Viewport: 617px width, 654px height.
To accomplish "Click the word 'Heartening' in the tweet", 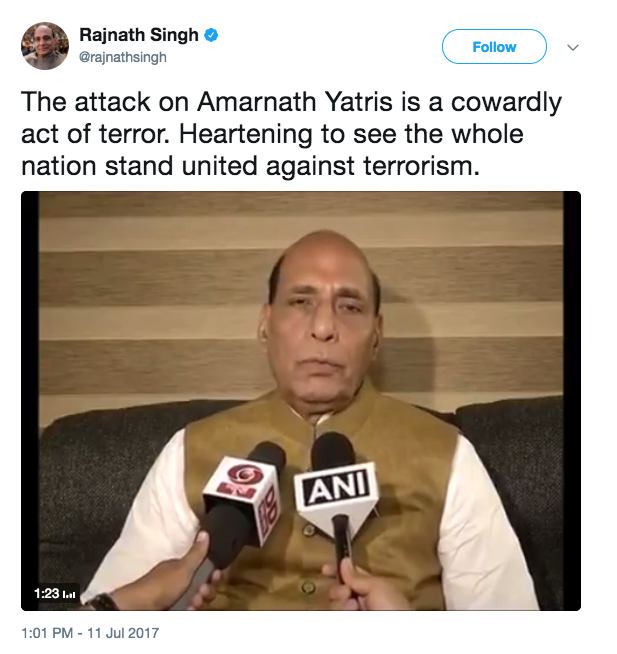I will point(246,135).
